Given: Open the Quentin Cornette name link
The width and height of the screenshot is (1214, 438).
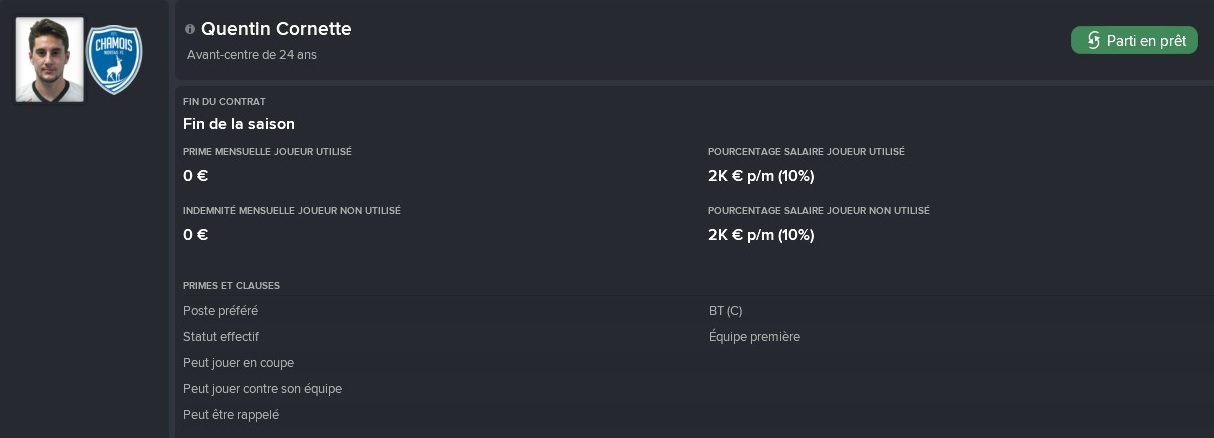Looking at the screenshot, I should (x=276, y=29).
